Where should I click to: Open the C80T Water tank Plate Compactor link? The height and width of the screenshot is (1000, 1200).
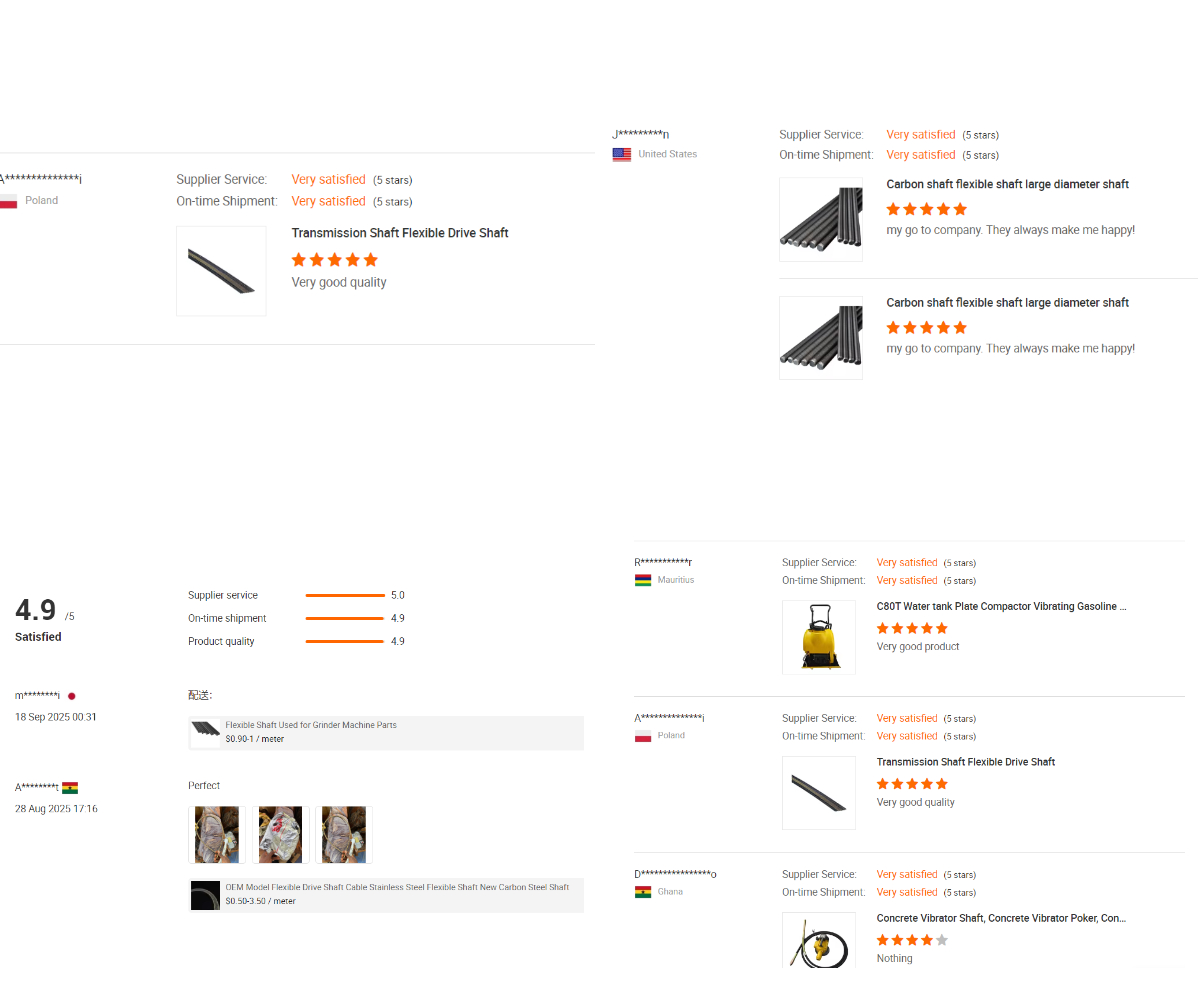[1001, 606]
